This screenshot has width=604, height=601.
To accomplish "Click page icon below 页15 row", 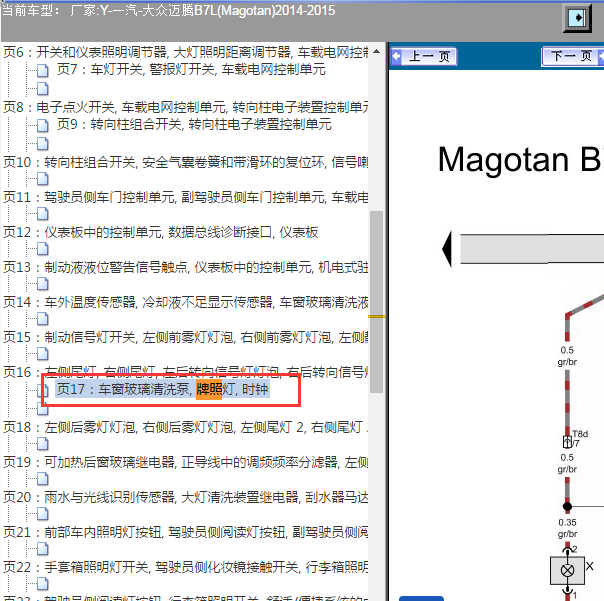I will (x=43, y=354).
